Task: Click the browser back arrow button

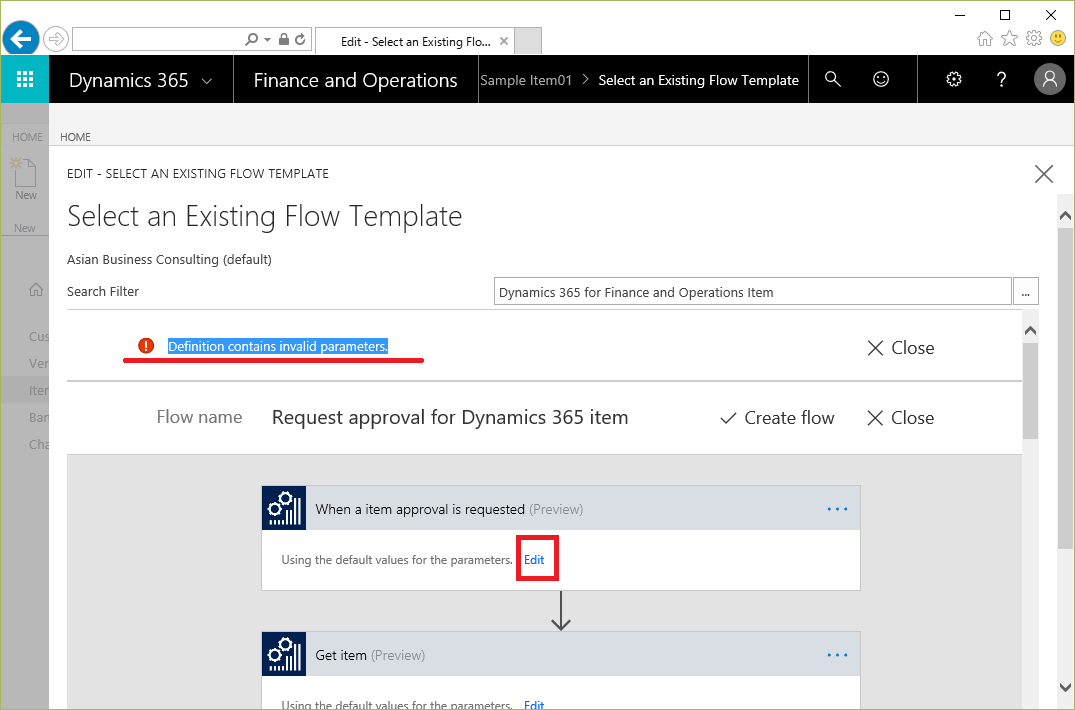Action: pyautogui.click(x=21, y=38)
